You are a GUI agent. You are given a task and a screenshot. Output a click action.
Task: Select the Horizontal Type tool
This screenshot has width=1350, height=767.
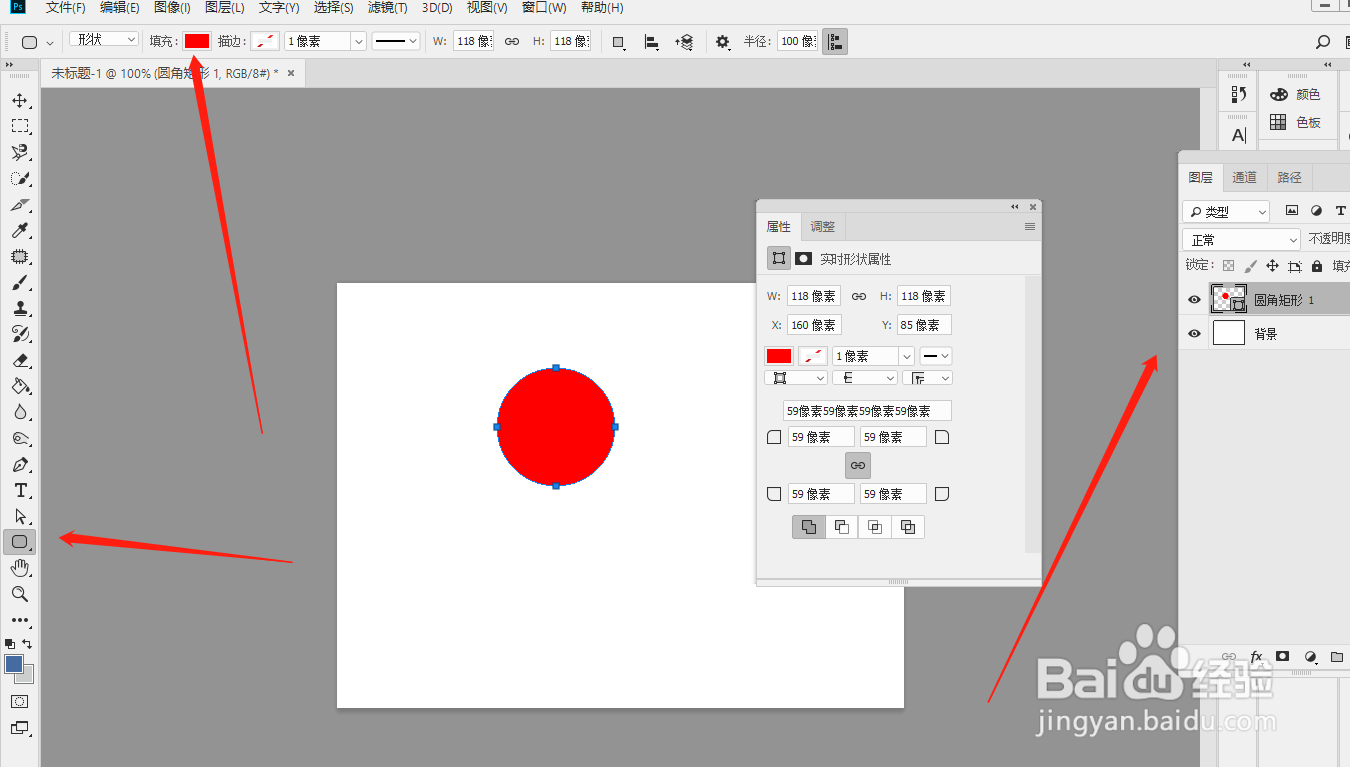(20, 490)
